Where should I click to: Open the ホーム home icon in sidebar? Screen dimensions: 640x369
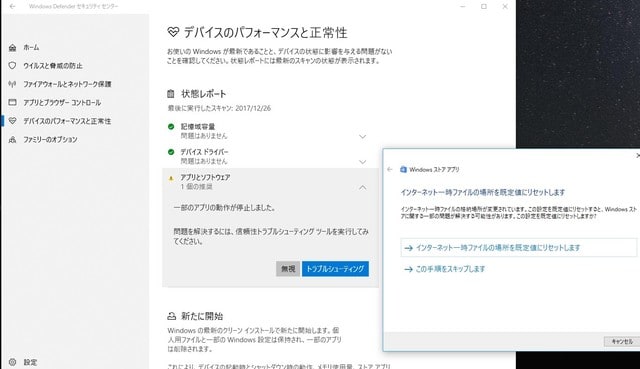[x=13, y=48]
